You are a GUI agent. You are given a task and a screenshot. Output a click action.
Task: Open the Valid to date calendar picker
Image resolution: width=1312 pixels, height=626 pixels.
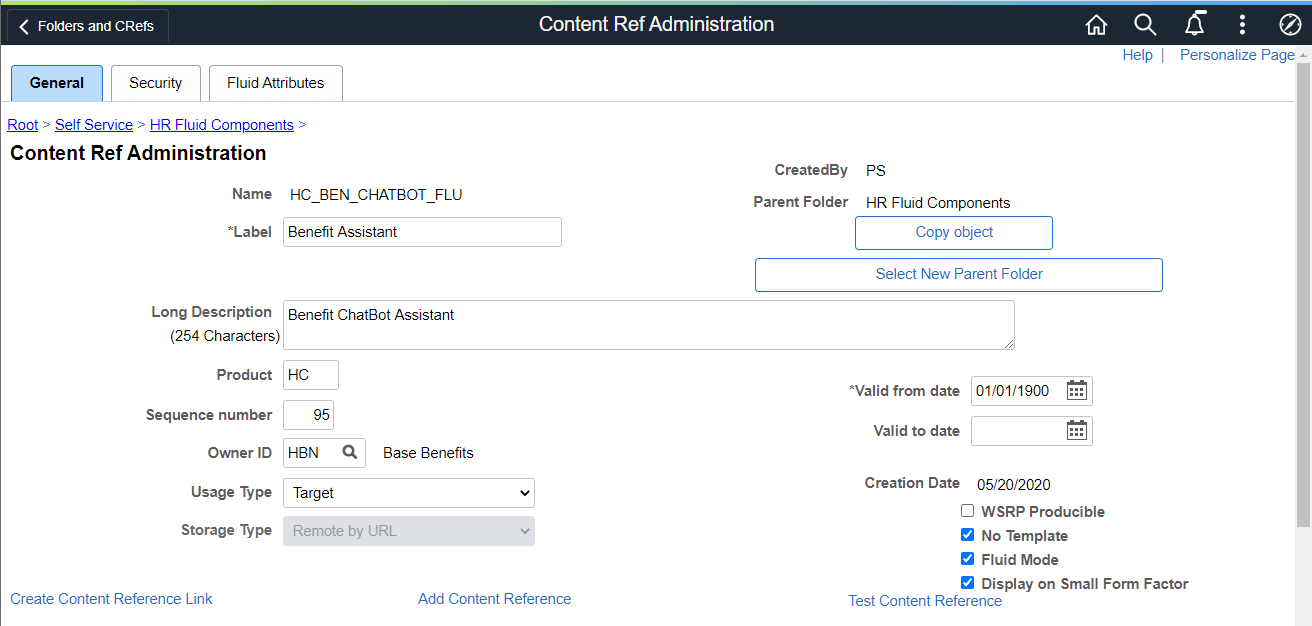click(1077, 430)
